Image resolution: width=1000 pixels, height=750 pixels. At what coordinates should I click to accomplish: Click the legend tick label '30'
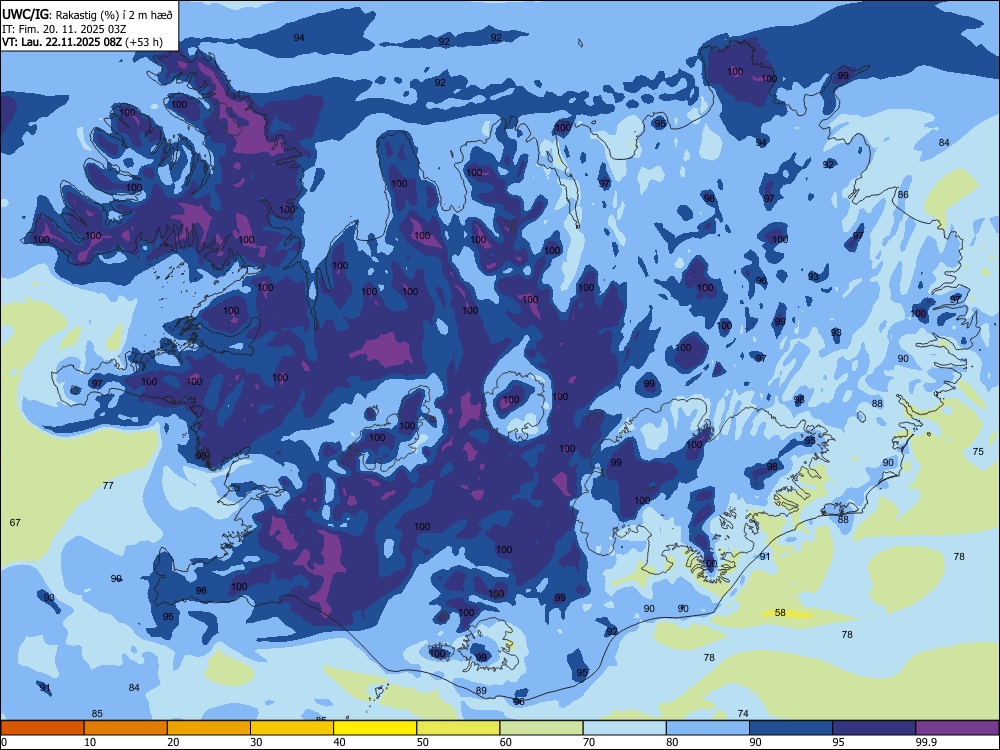[256, 742]
